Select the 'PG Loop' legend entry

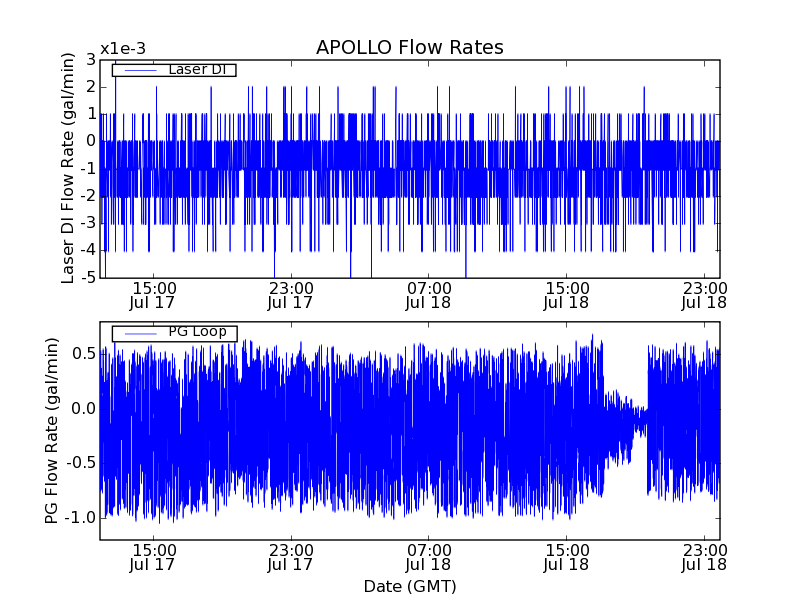(174, 334)
